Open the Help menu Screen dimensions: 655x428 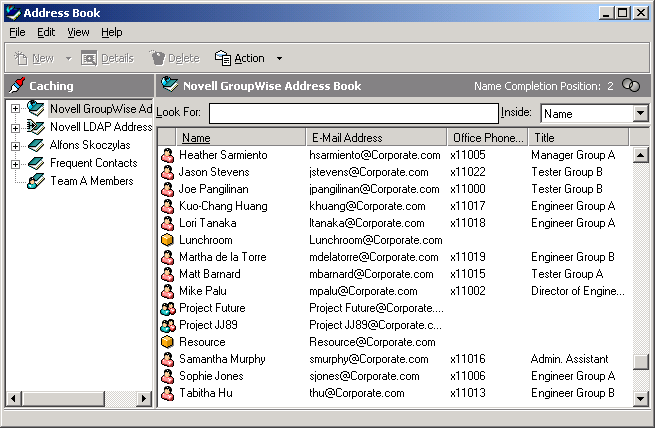112,32
